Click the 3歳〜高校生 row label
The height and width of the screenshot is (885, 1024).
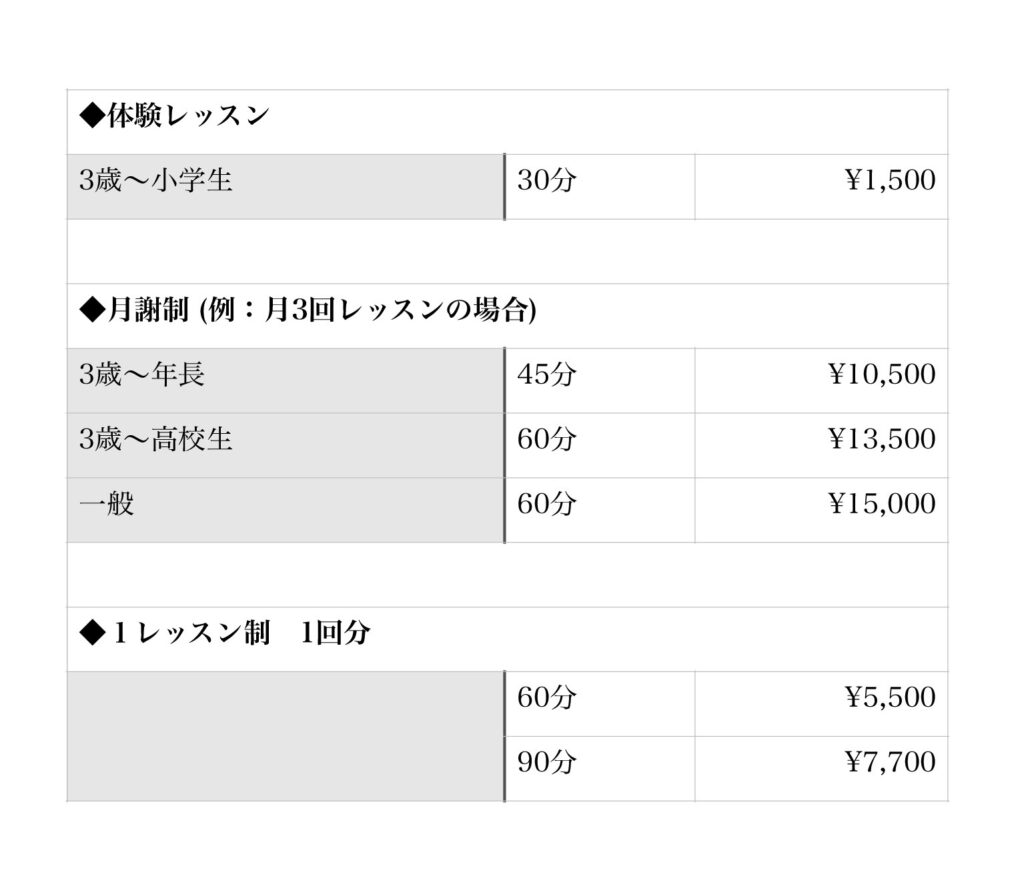click(285, 445)
